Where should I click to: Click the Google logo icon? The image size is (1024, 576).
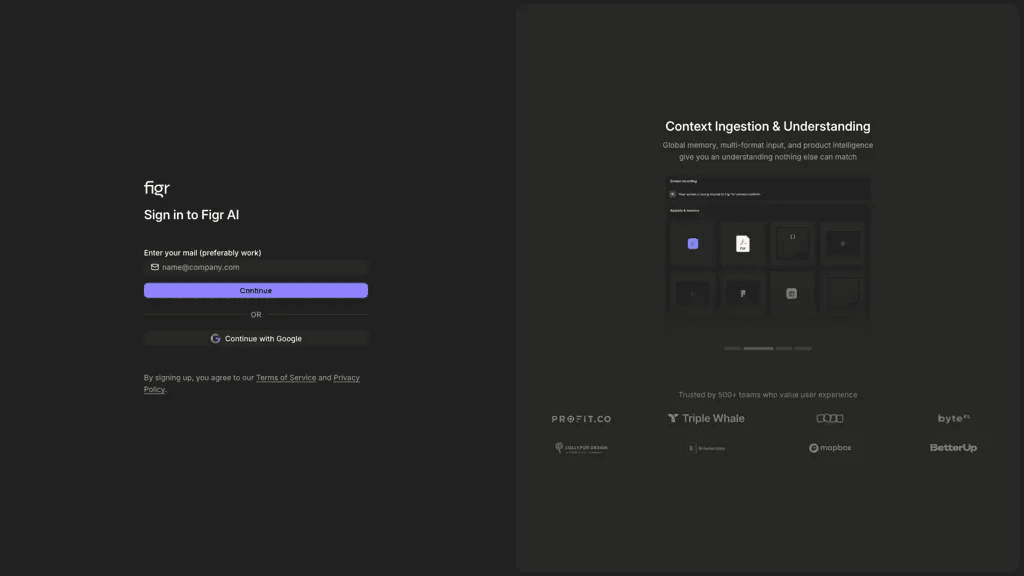coord(216,338)
